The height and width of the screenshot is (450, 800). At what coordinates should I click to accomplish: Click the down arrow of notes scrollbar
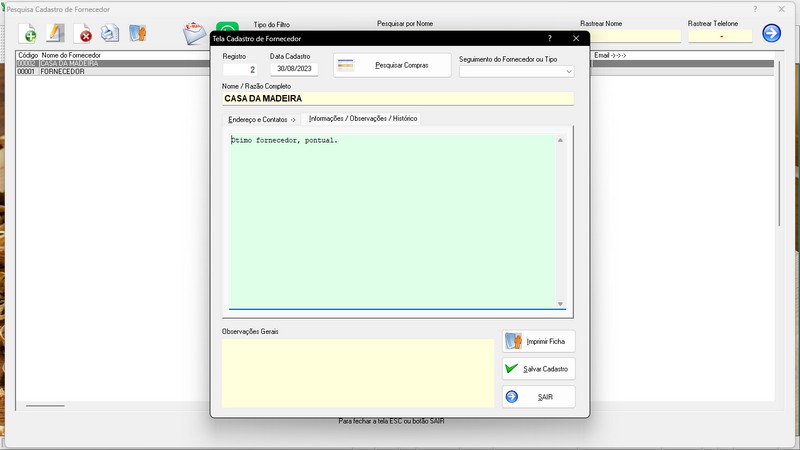(560, 304)
